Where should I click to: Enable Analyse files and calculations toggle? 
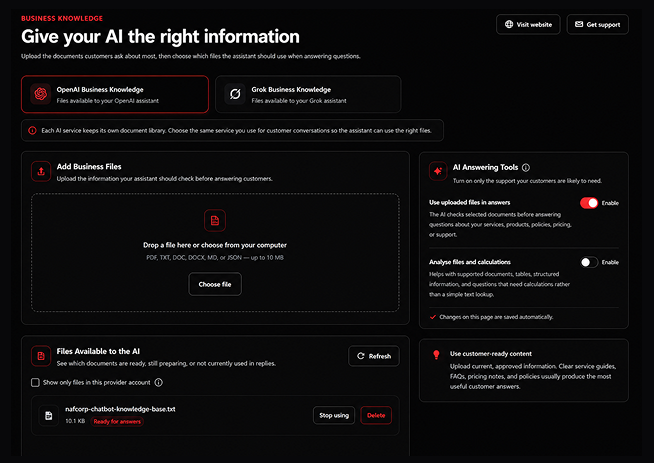pos(589,262)
